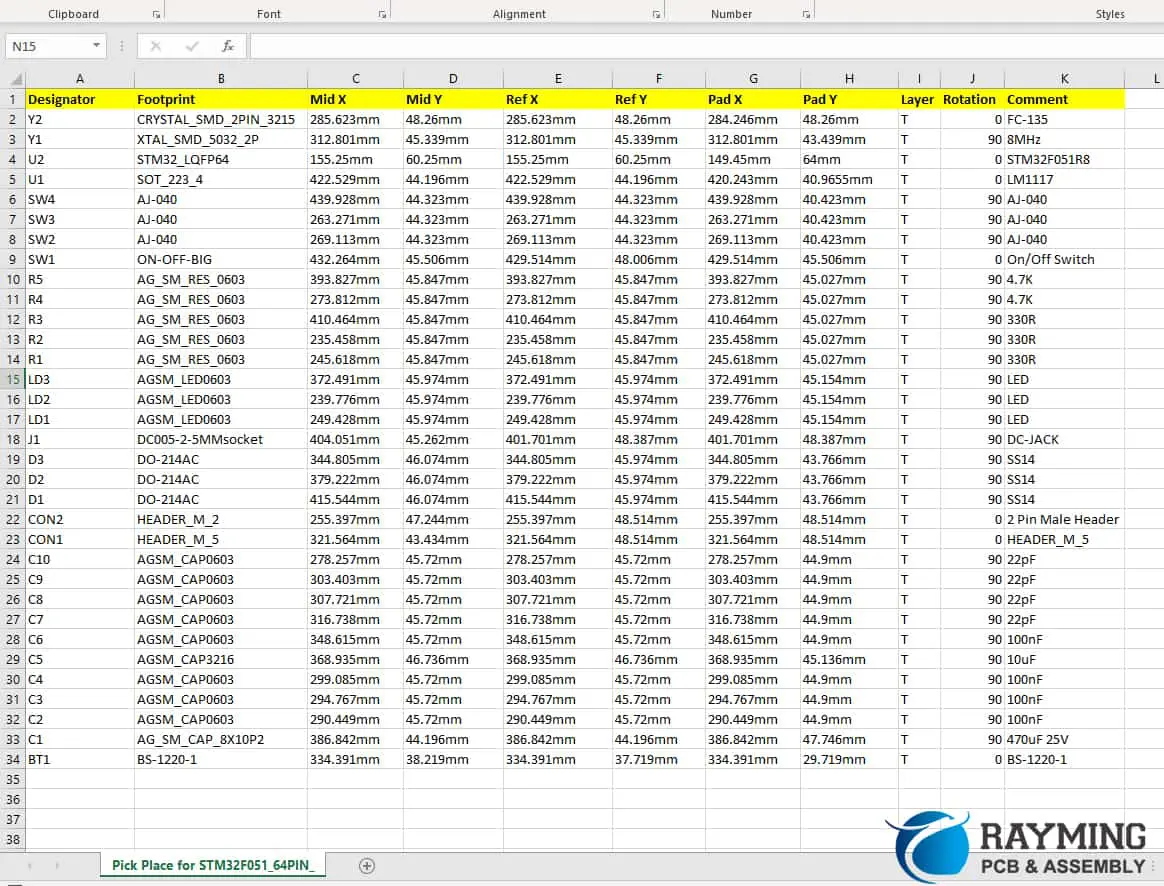Open the Number format dialog launcher

pyautogui.click(x=806, y=15)
